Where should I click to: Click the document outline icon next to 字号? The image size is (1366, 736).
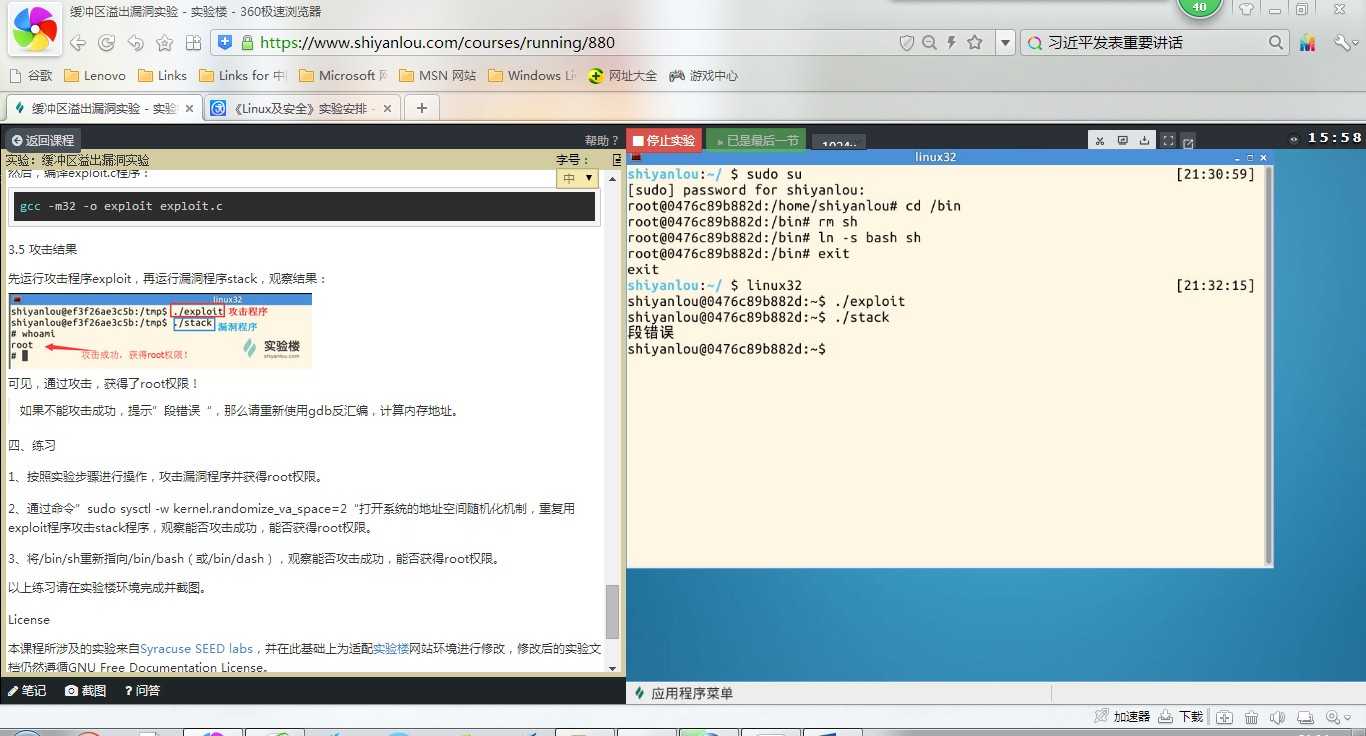pyautogui.click(x=617, y=160)
